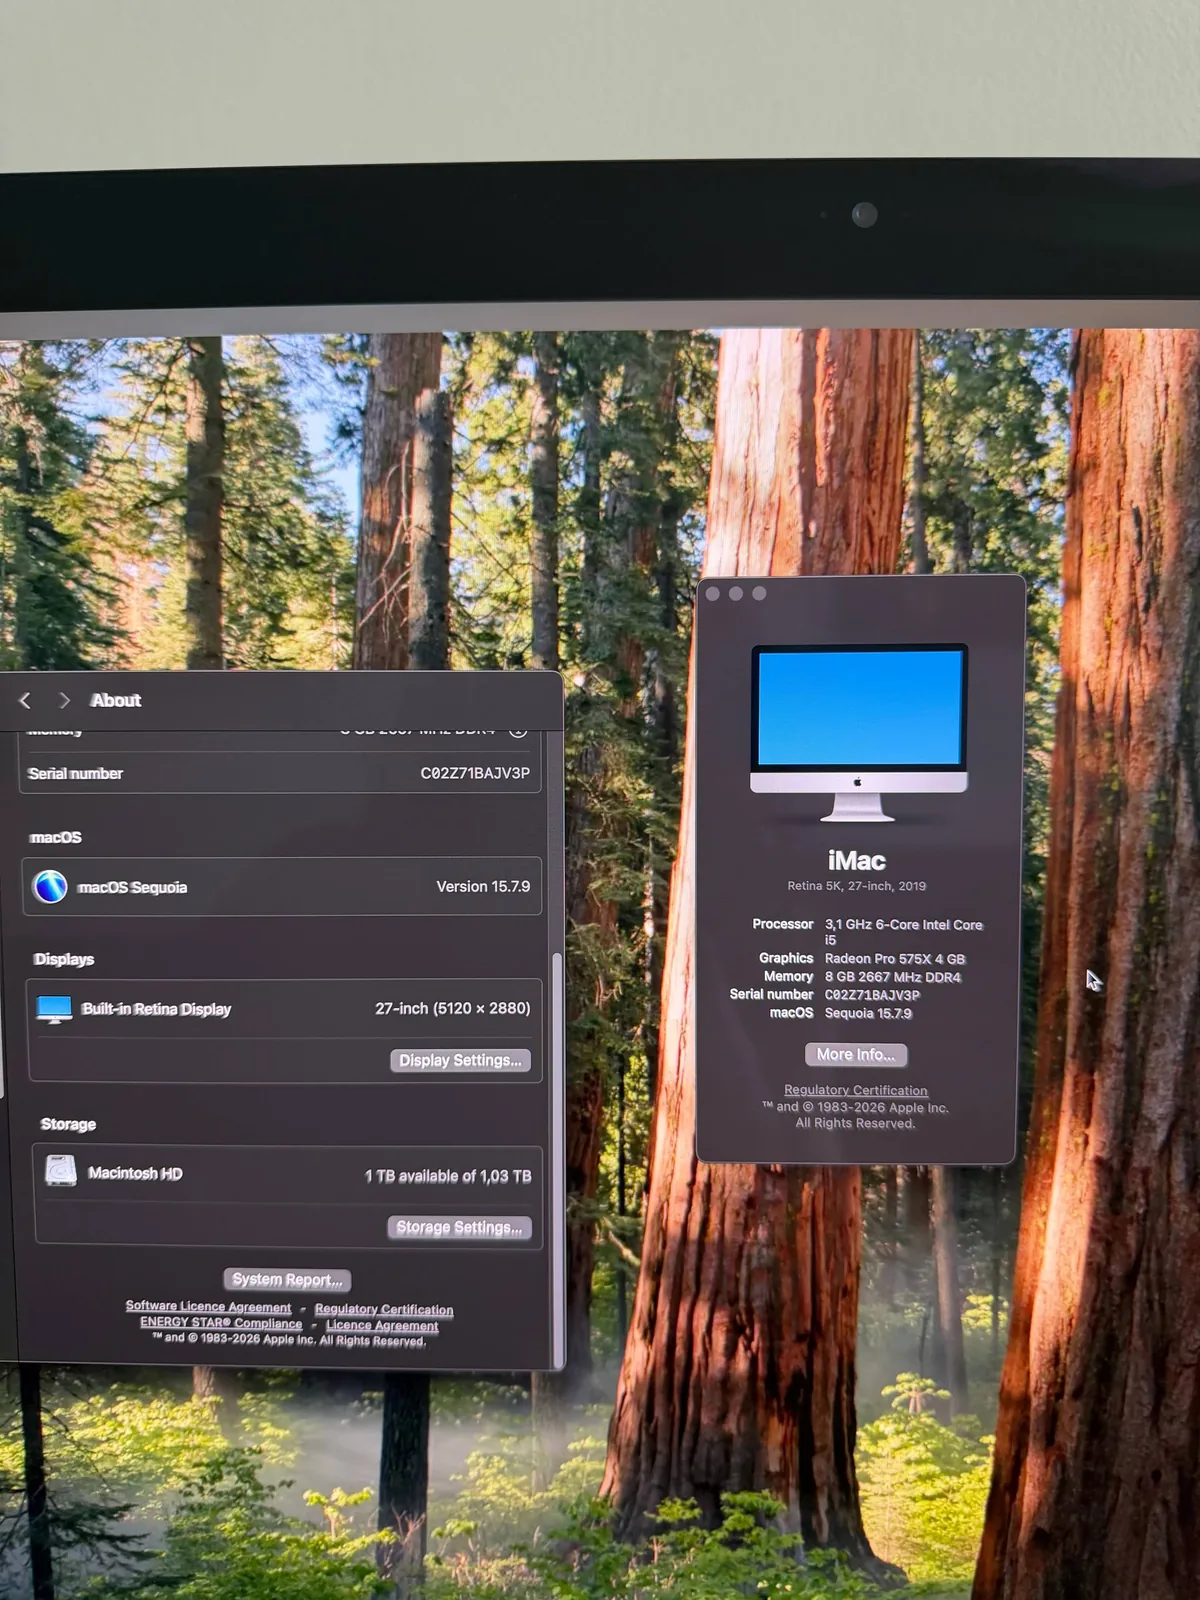This screenshot has width=1200, height=1600.
Task: Click the Storage section heading
Action: 68,1125
